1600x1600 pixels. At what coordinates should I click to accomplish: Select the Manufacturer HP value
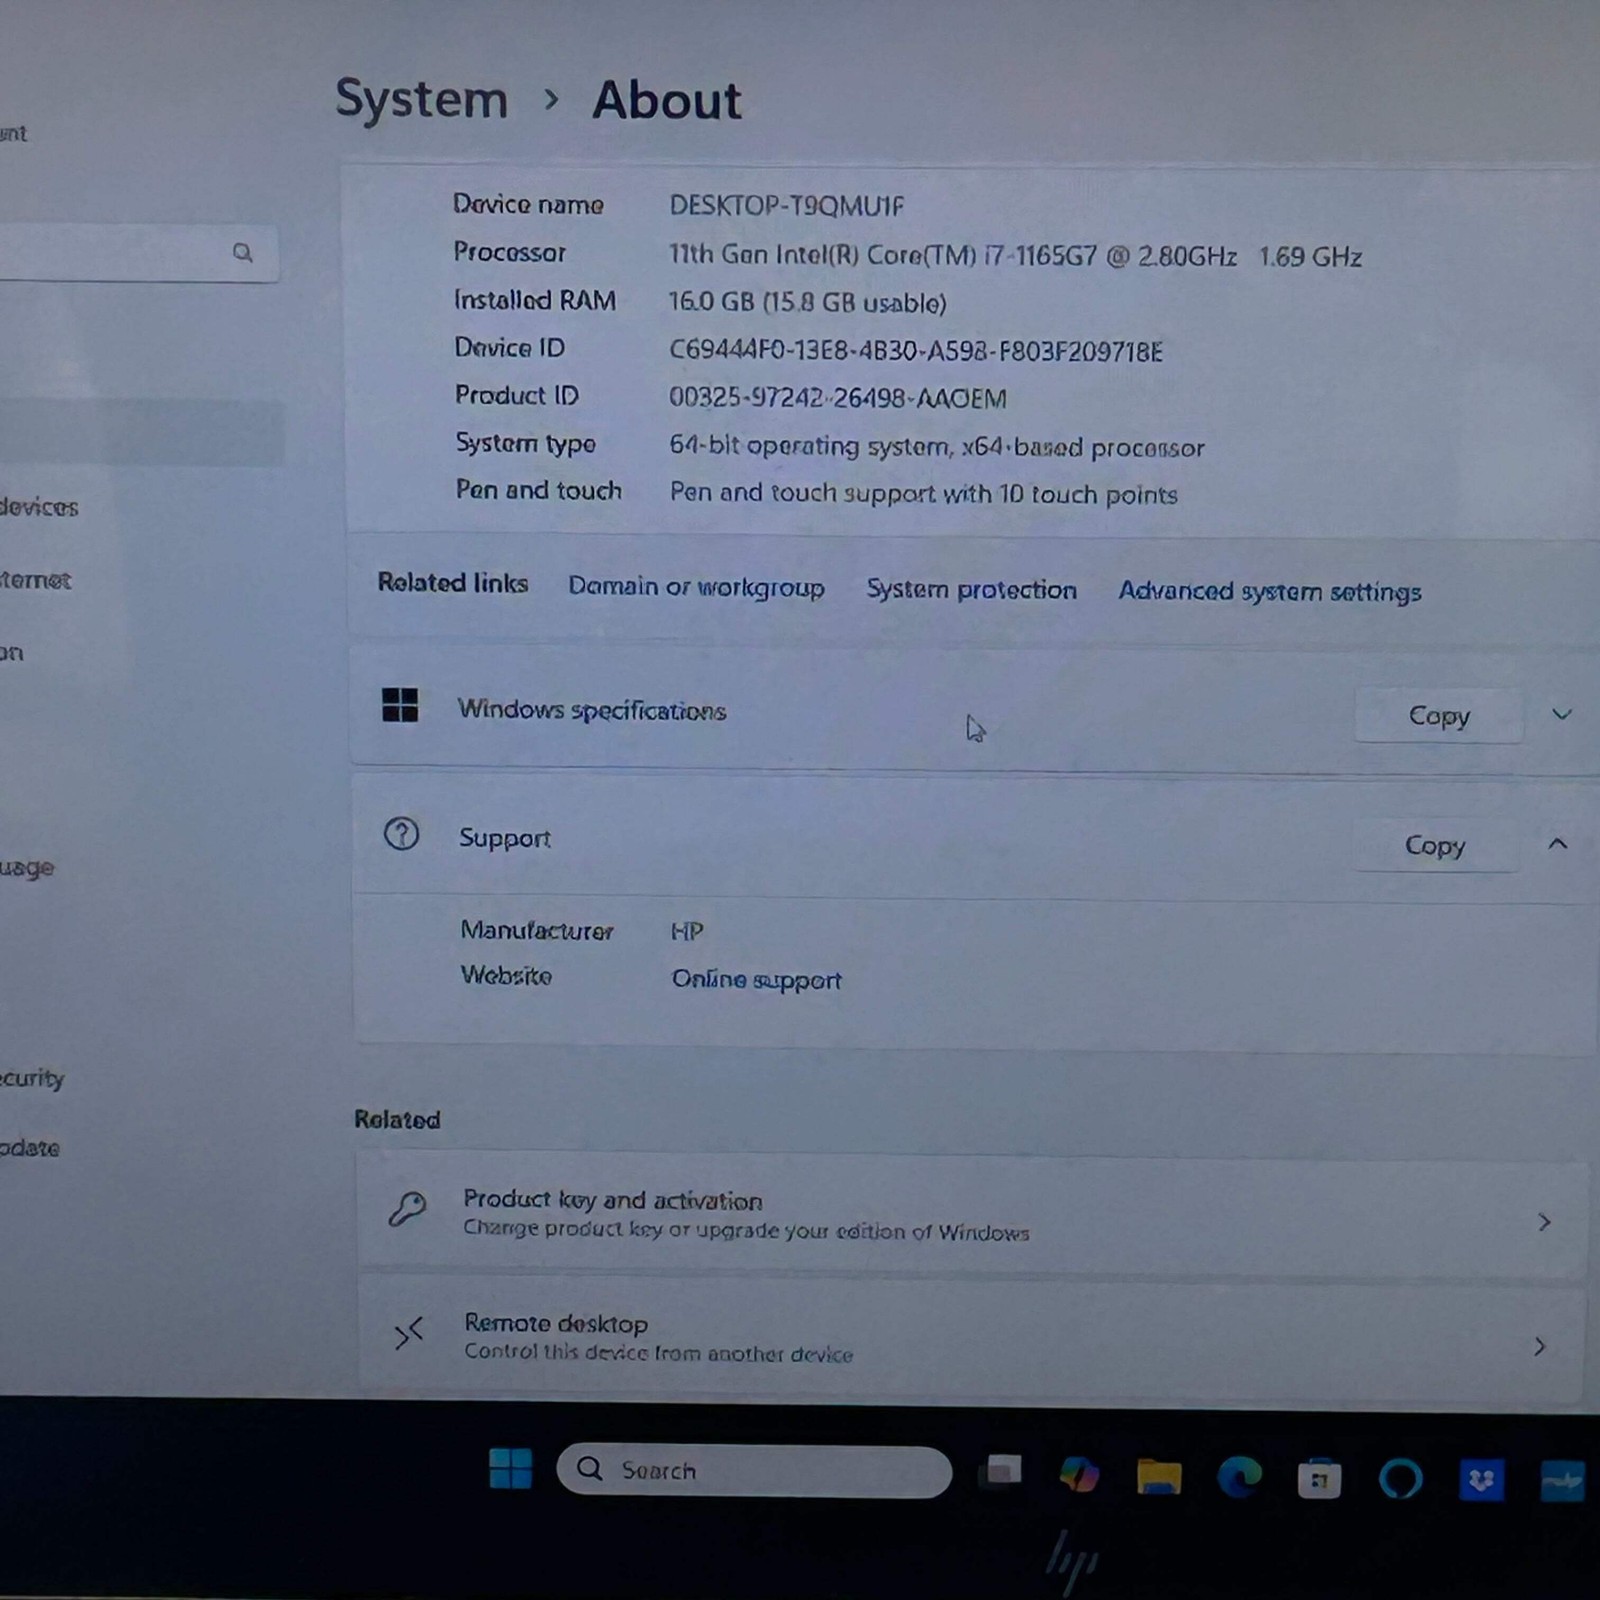[x=687, y=932]
